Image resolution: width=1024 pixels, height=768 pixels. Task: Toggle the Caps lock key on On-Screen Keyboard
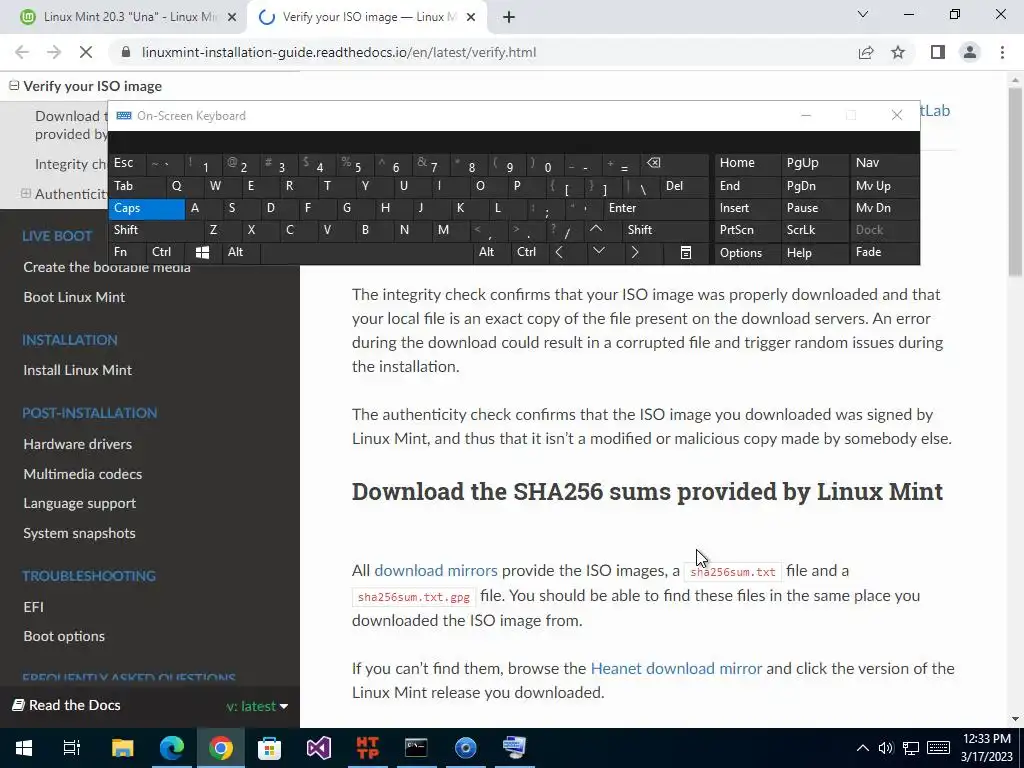[x=146, y=208]
